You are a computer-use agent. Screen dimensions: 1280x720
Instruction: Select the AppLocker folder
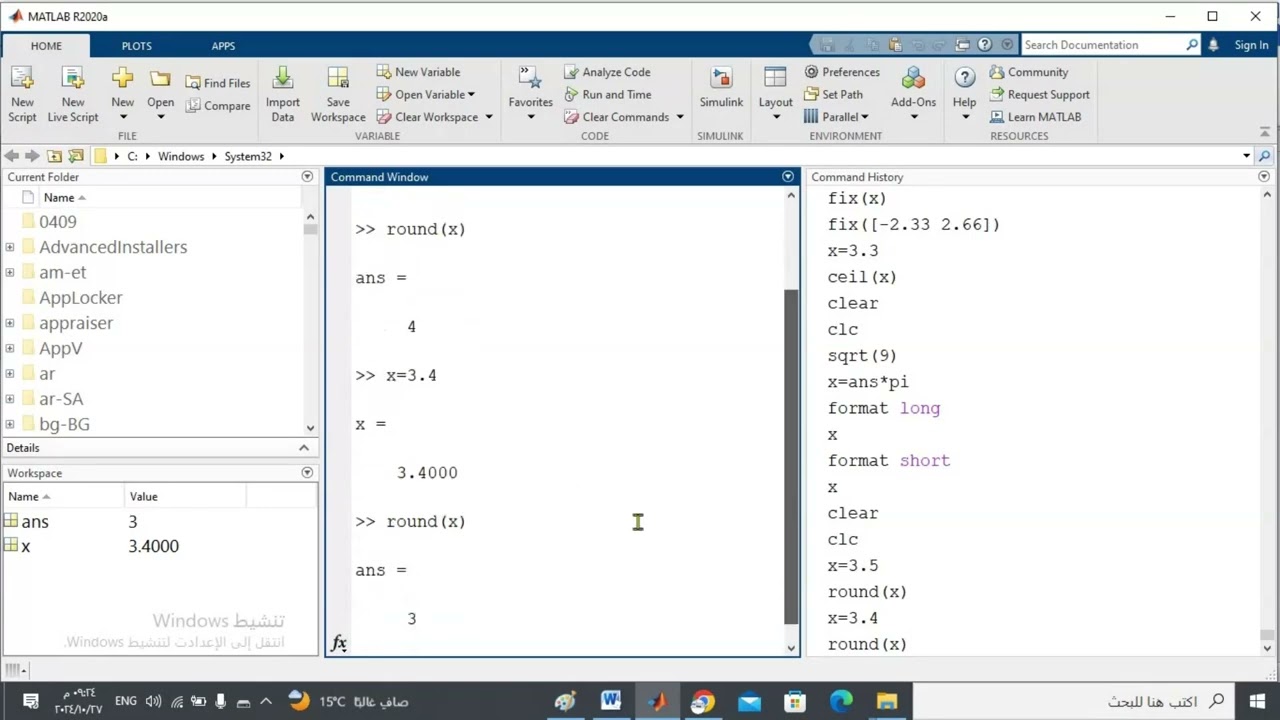(x=81, y=298)
